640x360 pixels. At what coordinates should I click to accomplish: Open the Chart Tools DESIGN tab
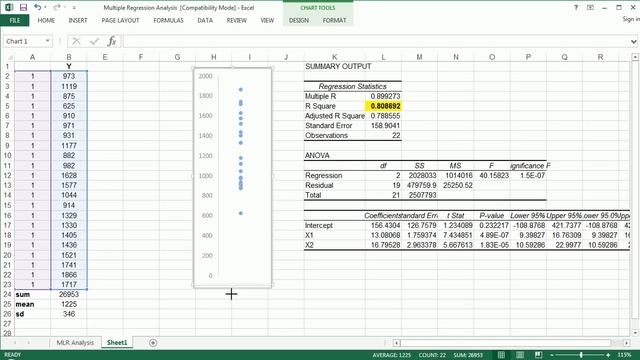click(x=299, y=20)
